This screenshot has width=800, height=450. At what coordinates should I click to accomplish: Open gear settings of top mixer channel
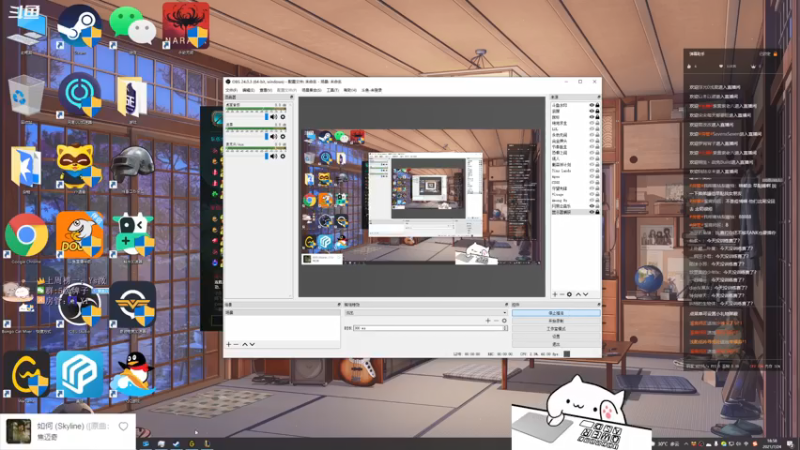(283, 117)
